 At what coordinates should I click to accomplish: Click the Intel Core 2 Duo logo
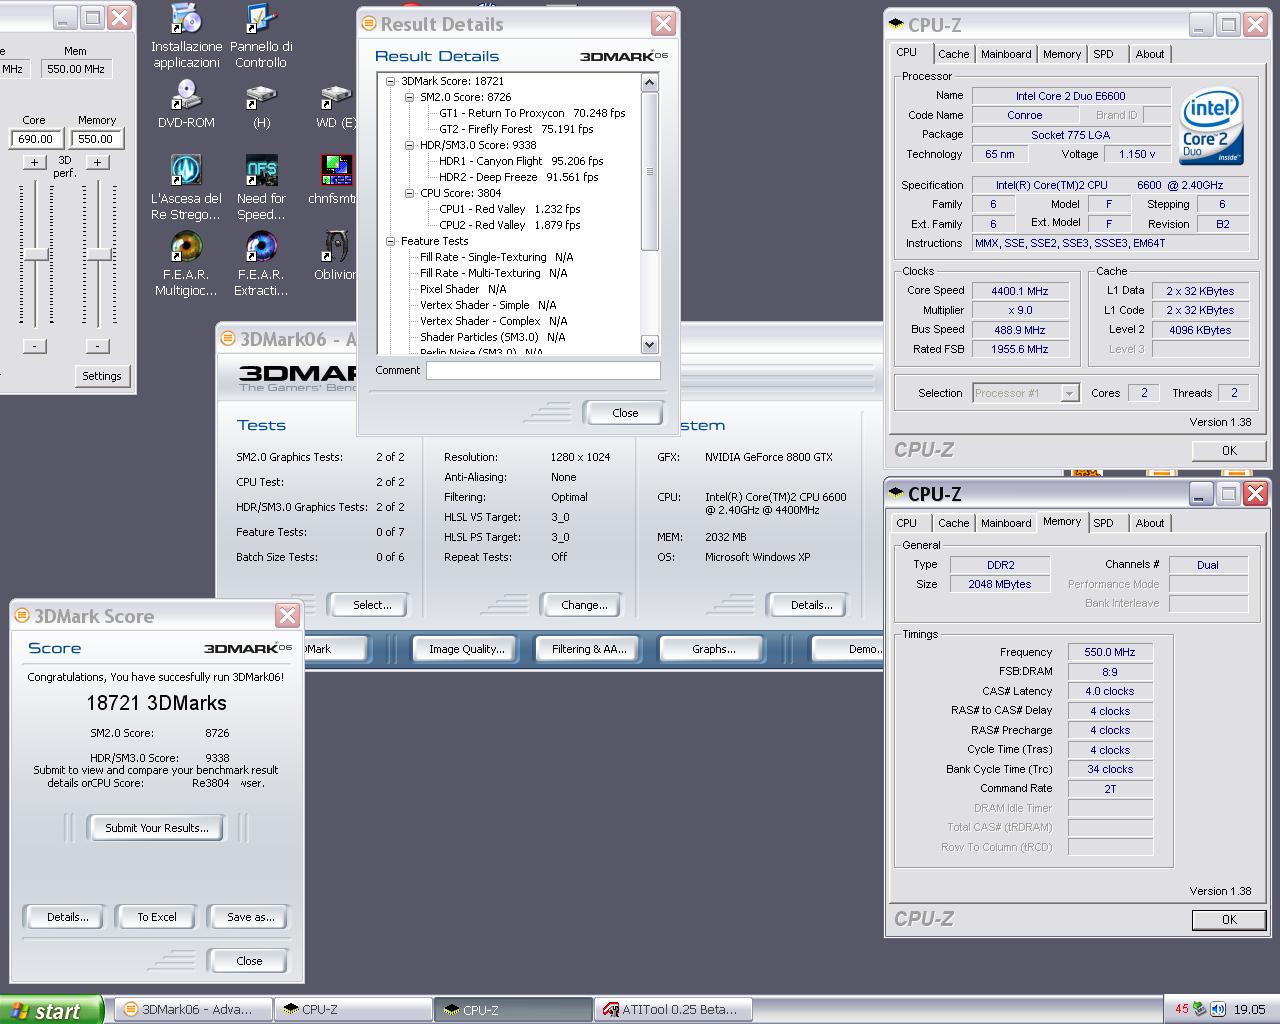click(1212, 127)
